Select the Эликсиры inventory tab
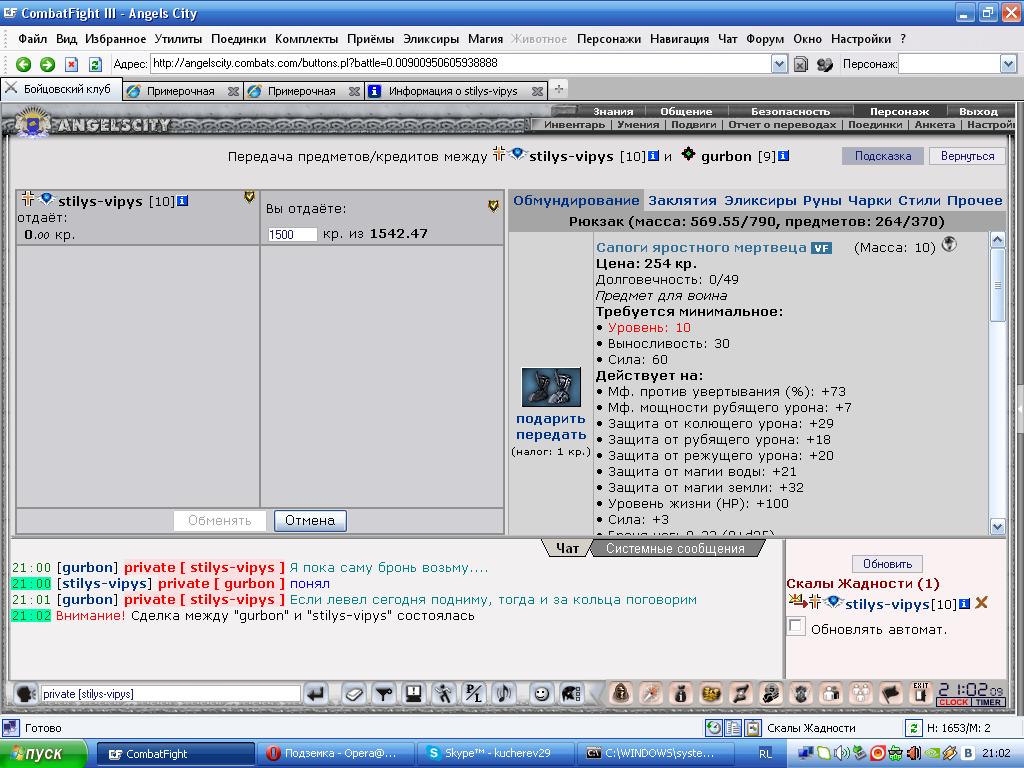The image size is (1024, 768). (x=760, y=200)
